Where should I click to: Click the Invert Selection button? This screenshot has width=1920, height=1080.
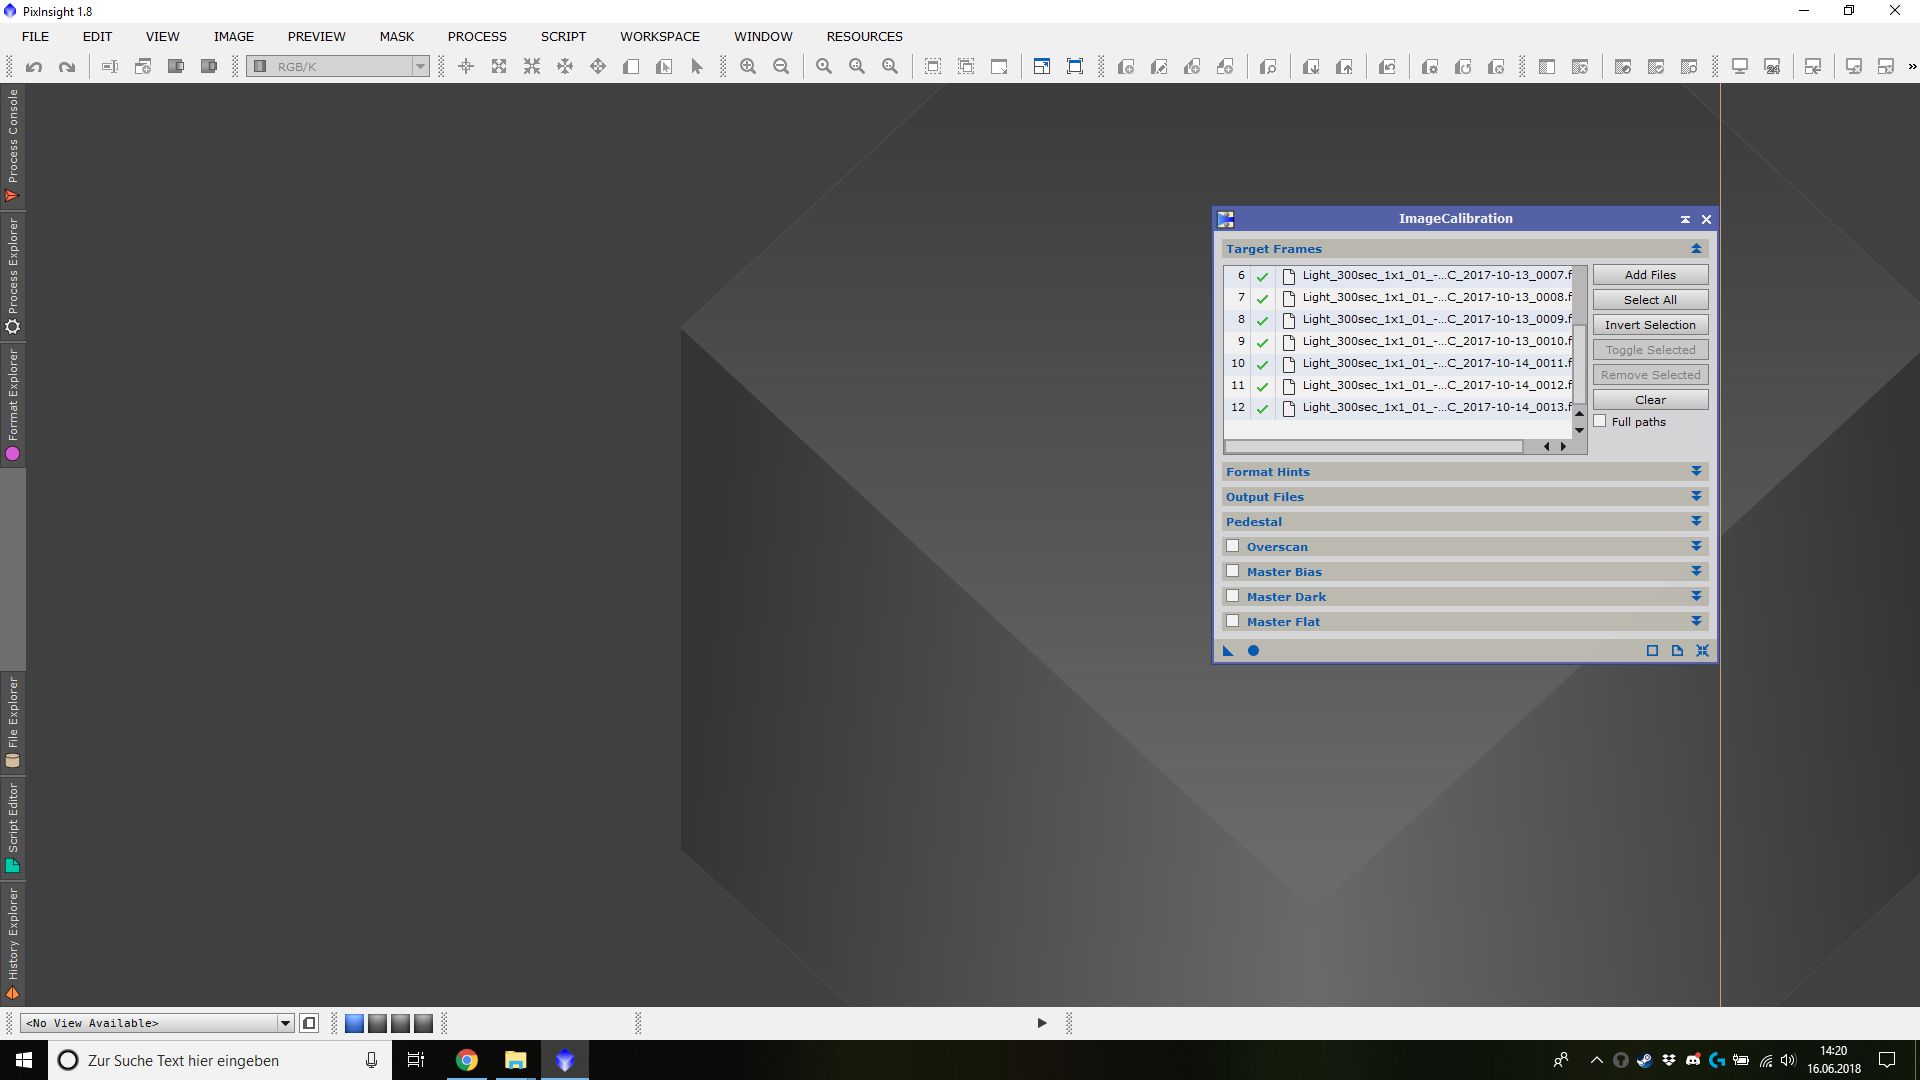tap(1650, 325)
